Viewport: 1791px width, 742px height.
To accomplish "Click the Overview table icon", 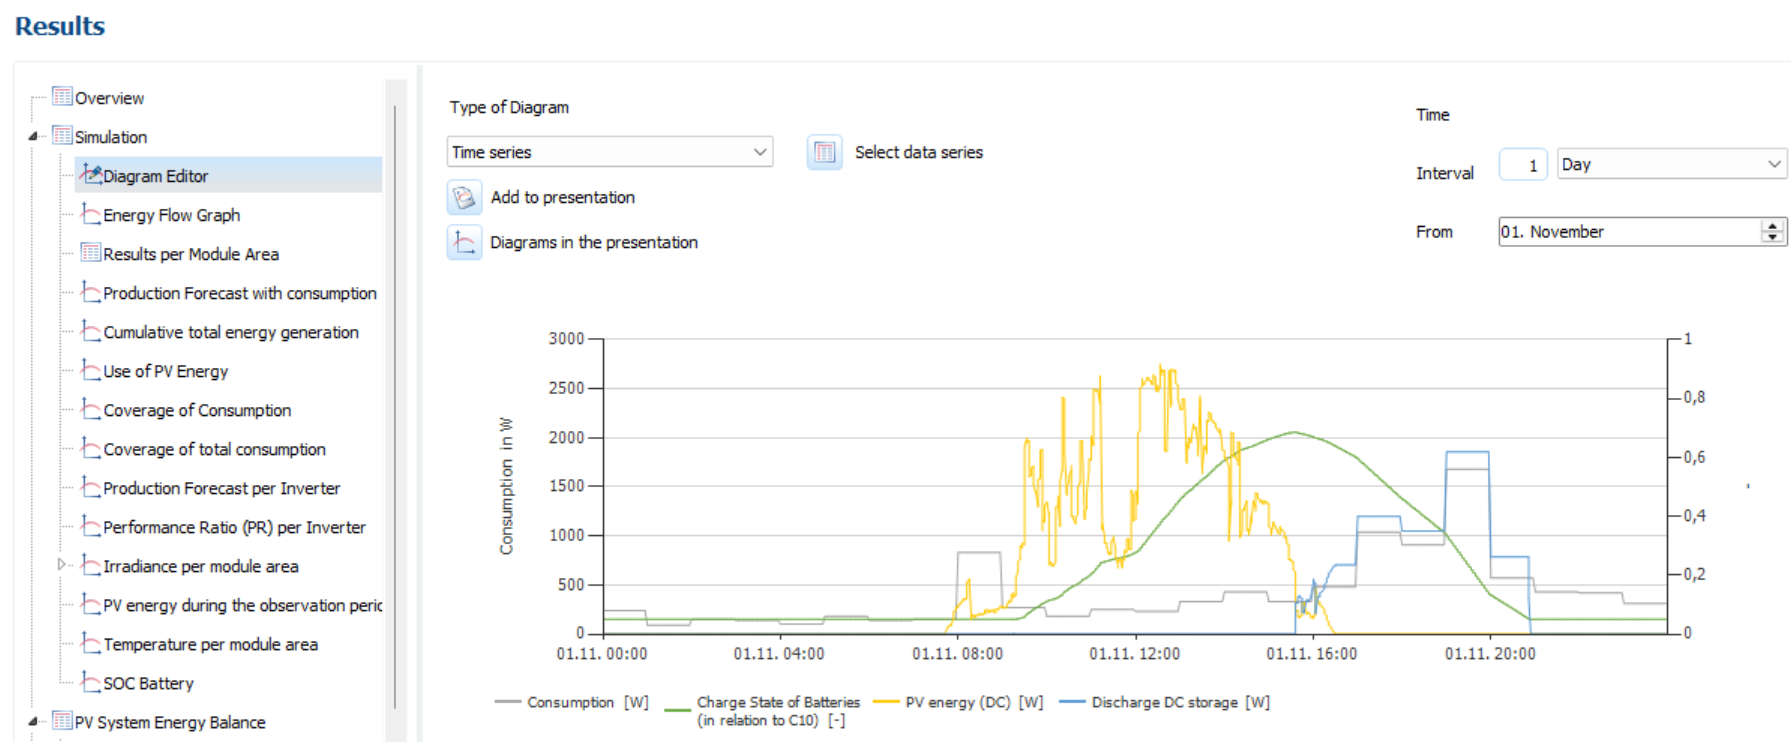I will pos(62,97).
